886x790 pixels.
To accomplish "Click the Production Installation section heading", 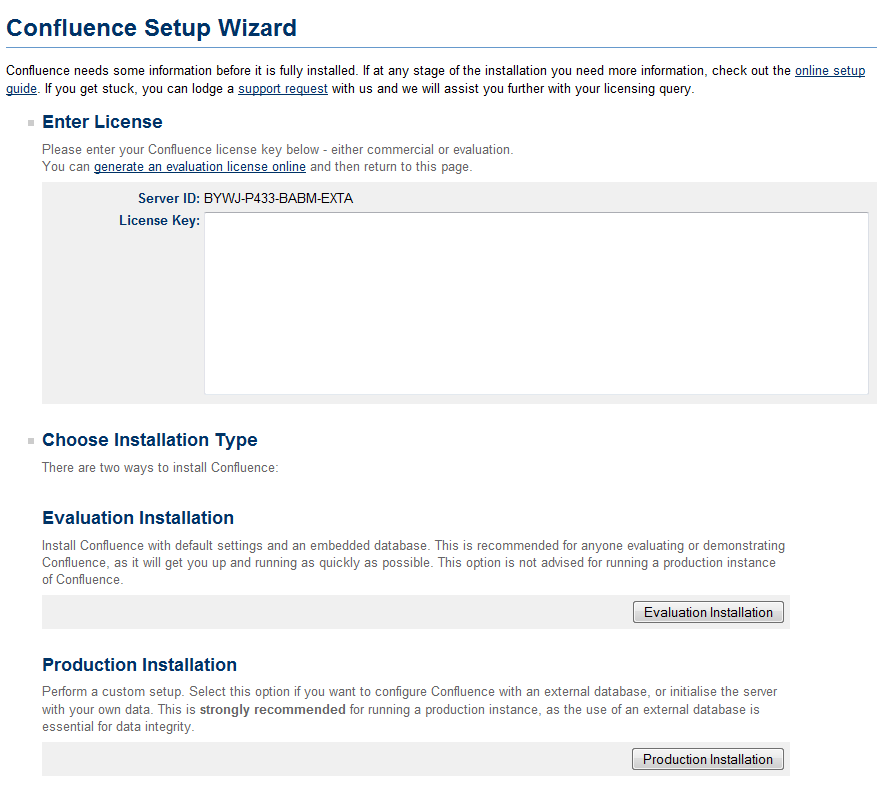I will tap(139, 665).
